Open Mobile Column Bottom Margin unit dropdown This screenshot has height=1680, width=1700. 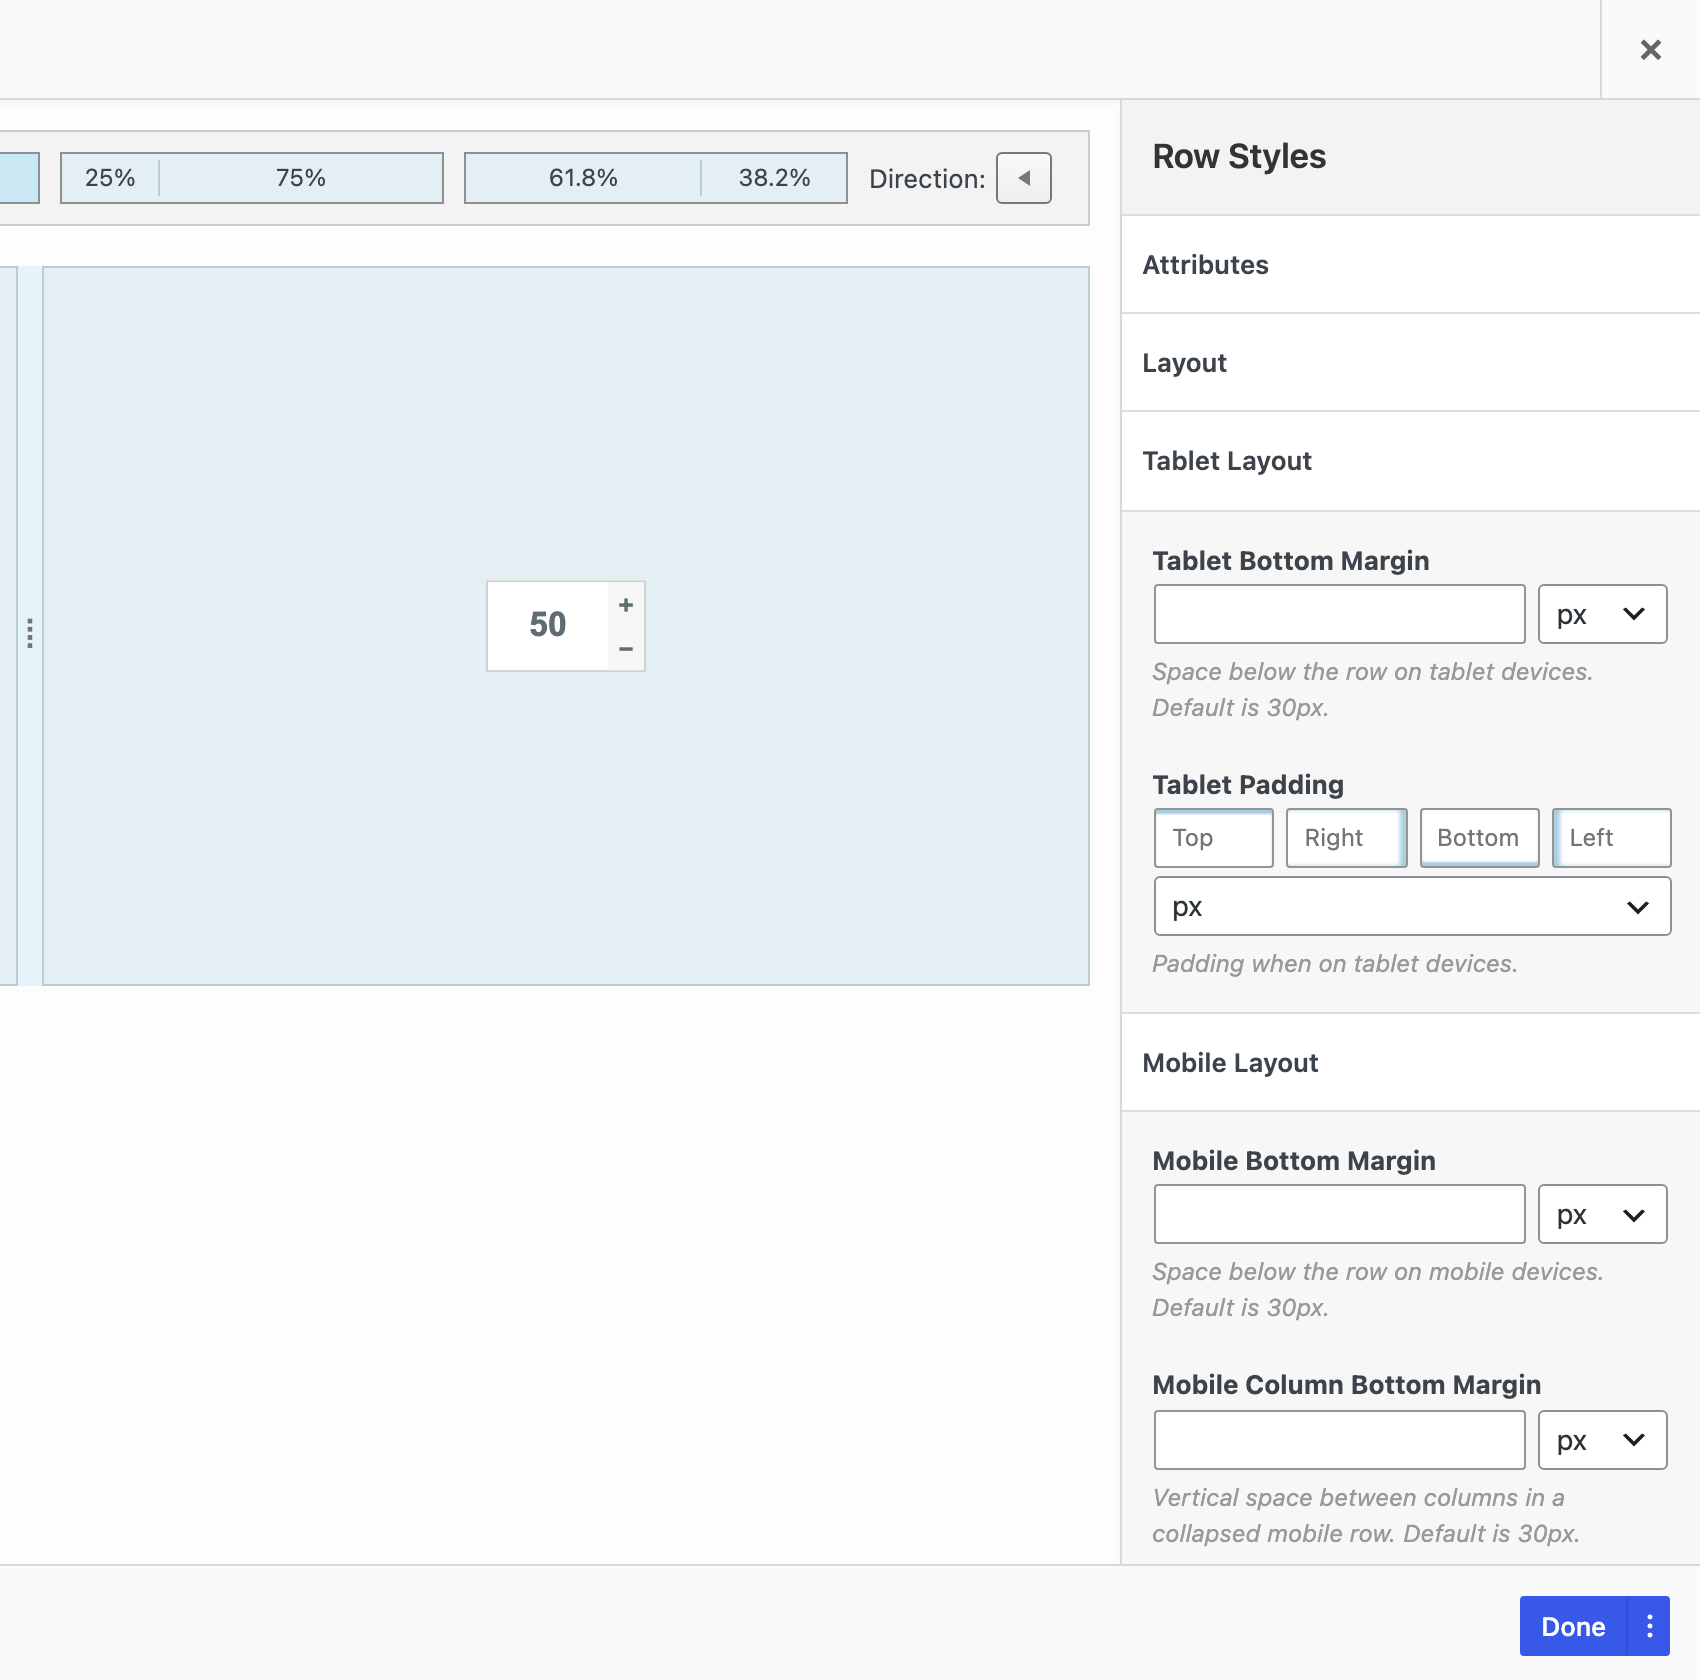coord(1602,1440)
